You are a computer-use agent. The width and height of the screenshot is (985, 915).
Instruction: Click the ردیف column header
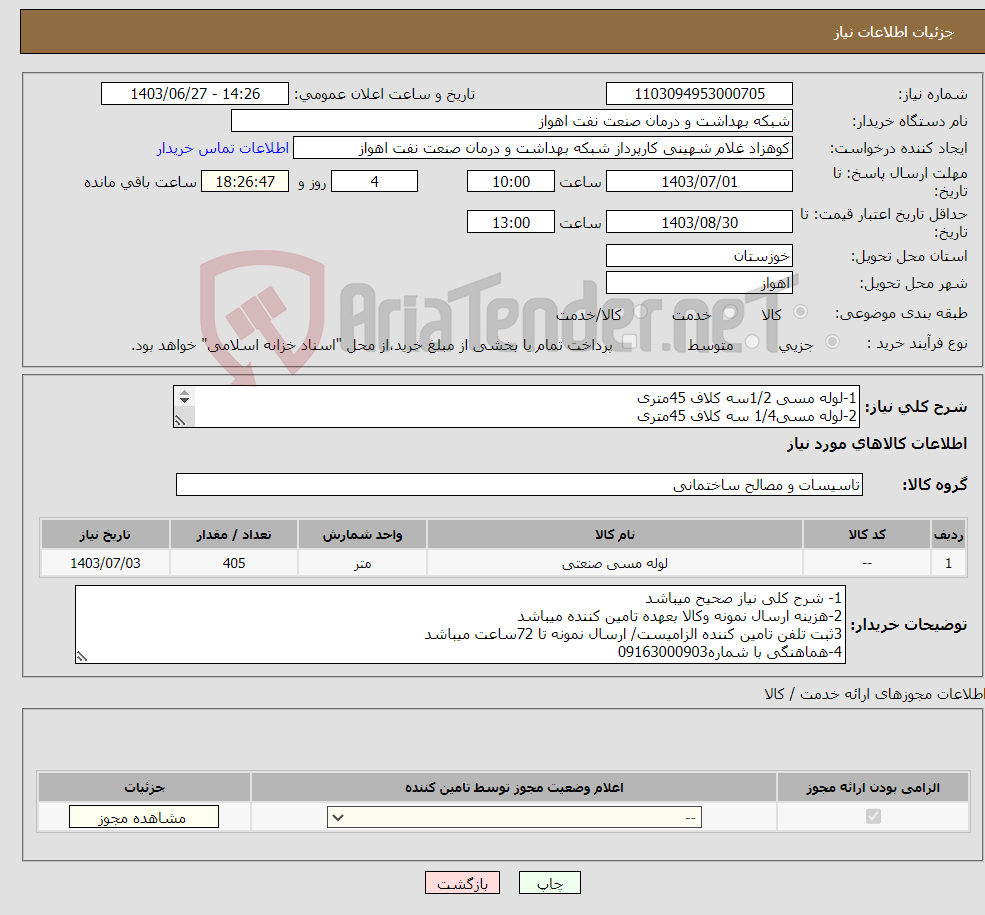[949, 534]
